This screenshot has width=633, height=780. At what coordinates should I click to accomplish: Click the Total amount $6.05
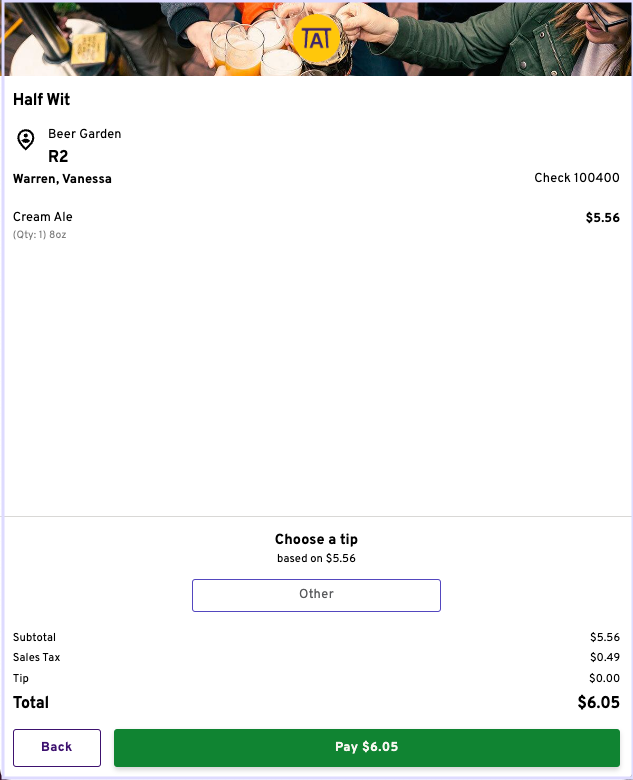(x=598, y=703)
